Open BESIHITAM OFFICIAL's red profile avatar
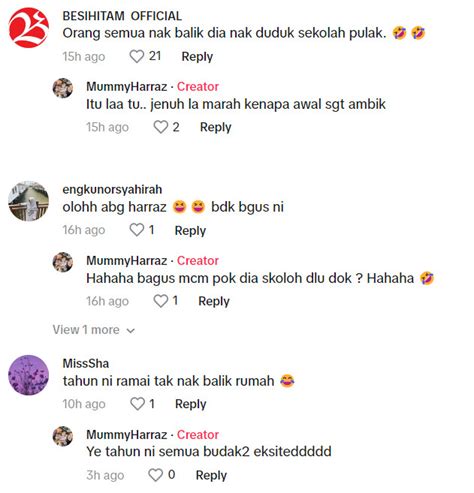 29,28
